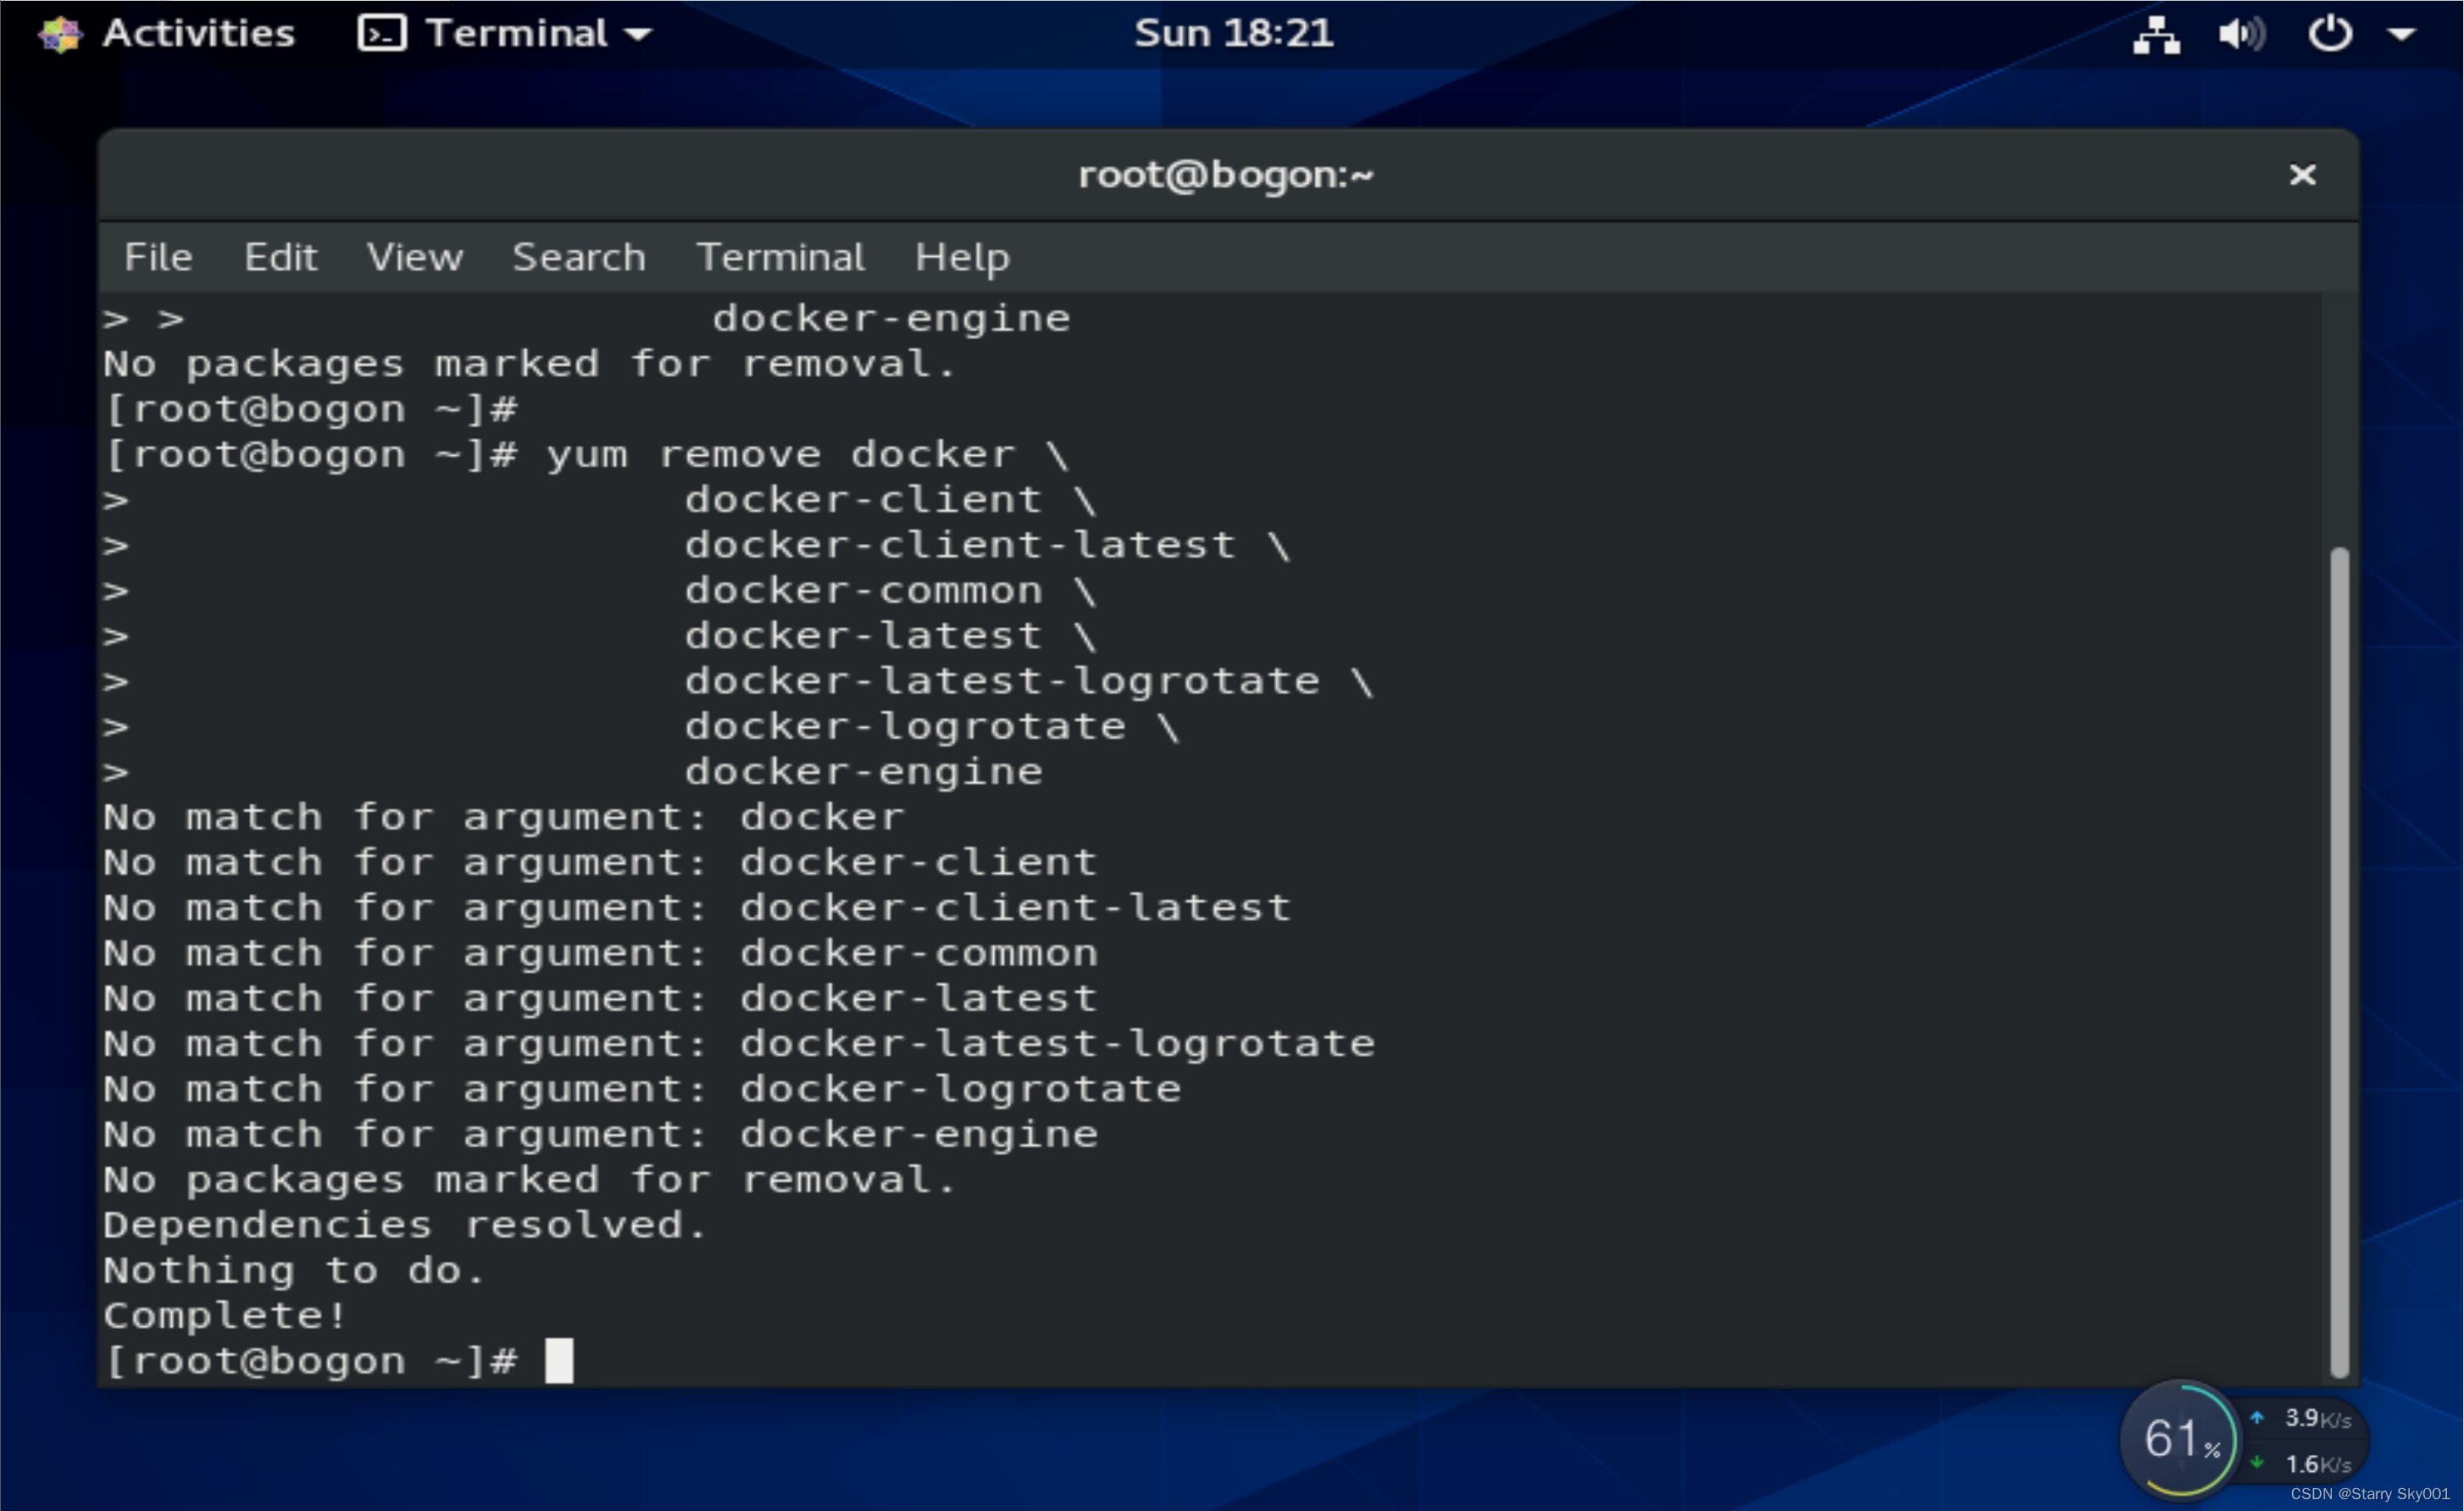Click the close window button

[2302, 173]
